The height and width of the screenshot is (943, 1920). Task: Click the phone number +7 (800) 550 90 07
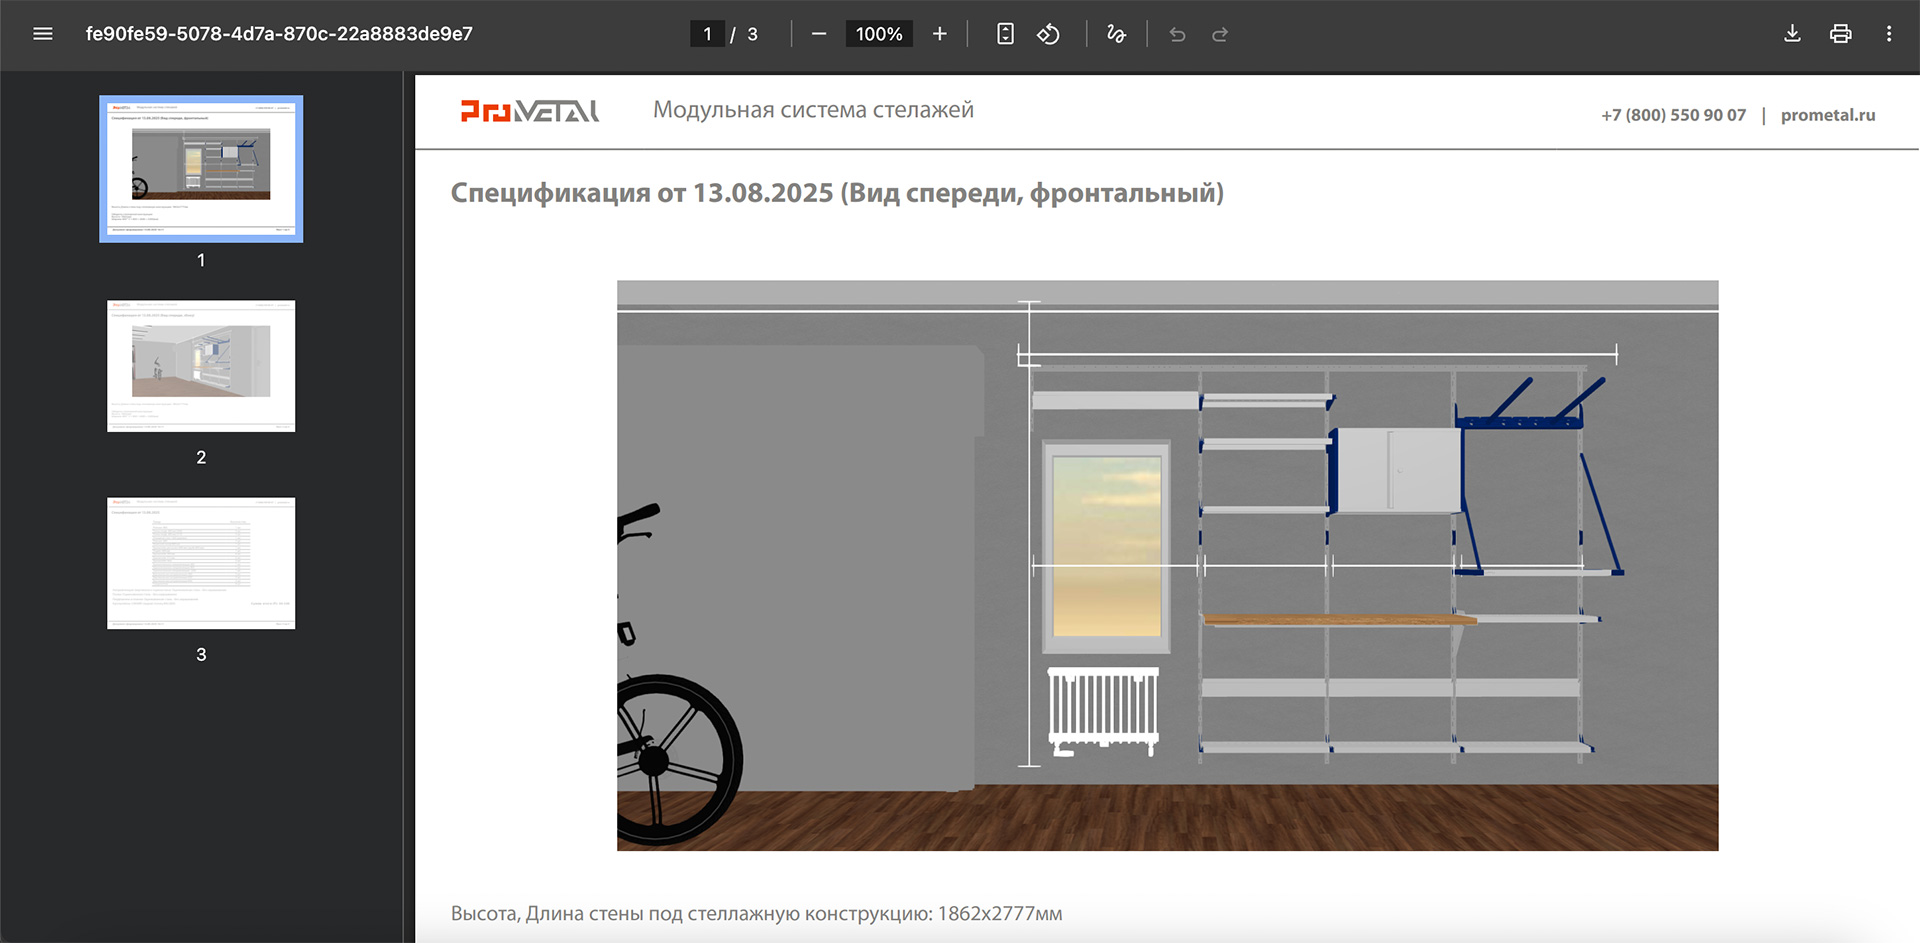[1673, 115]
